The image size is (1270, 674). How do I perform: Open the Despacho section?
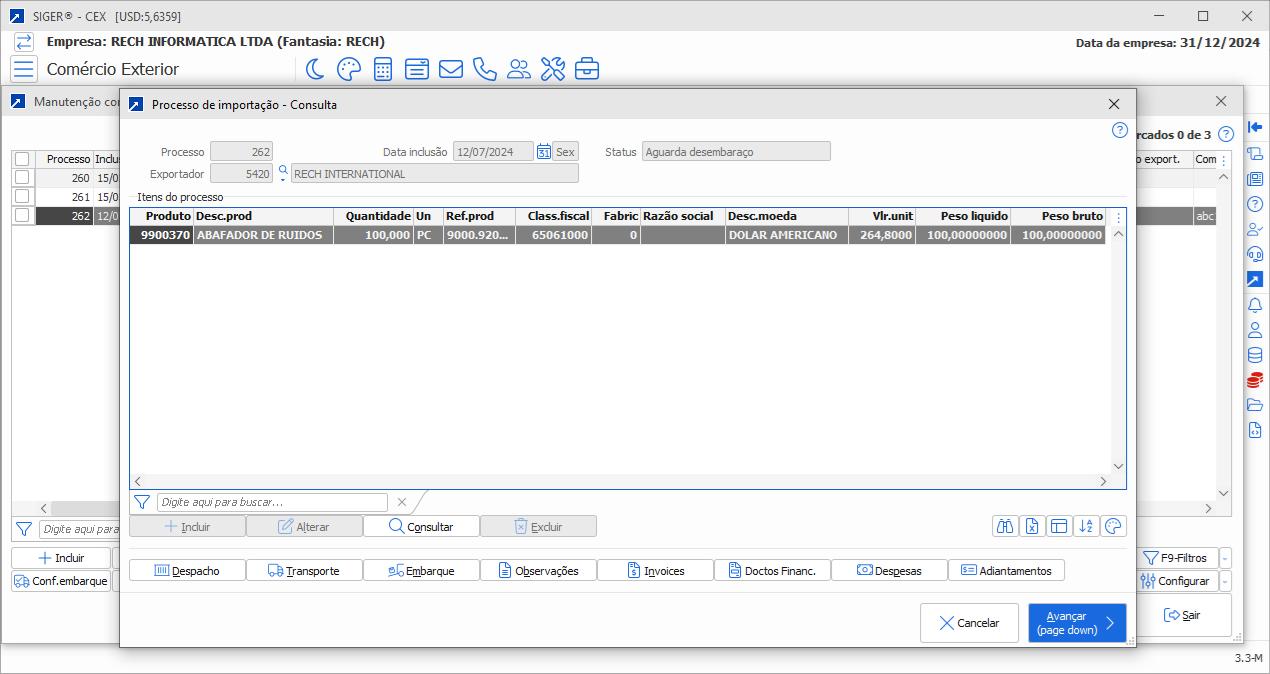pyautogui.click(x=187, y=571)
